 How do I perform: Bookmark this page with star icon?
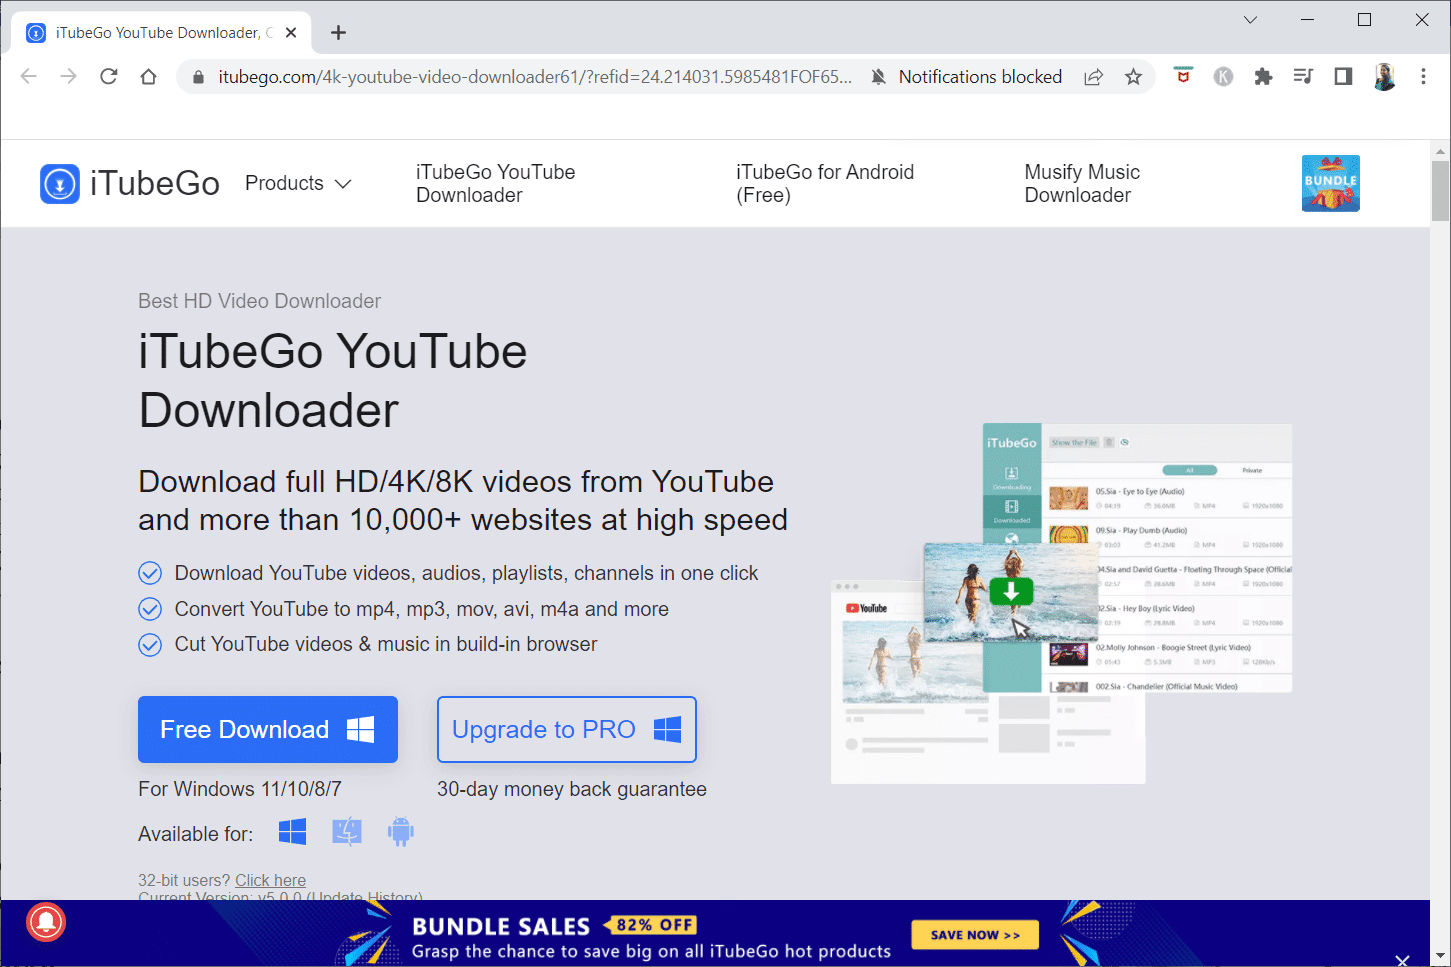tap(1133, 77)
